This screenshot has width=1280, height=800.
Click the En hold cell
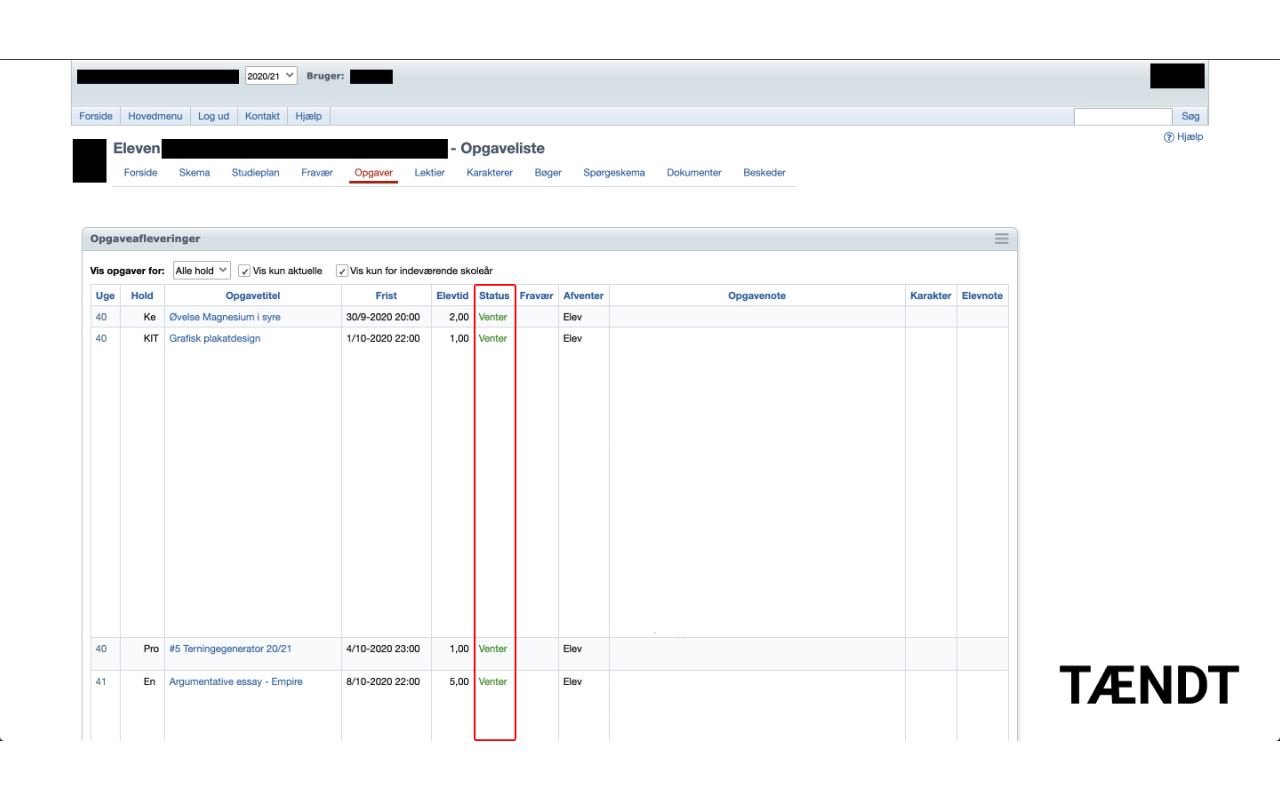coord(151,682)
